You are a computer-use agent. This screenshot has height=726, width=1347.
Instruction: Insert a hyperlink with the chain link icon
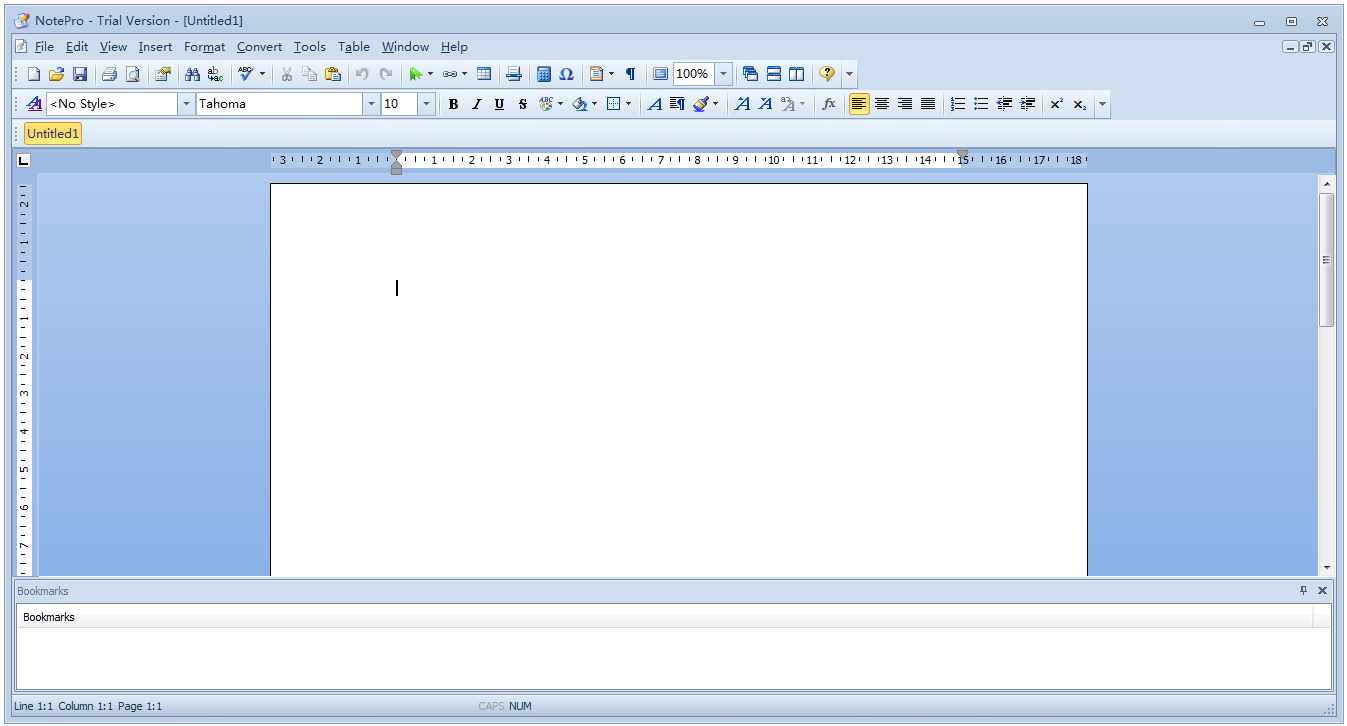[450, 74]
